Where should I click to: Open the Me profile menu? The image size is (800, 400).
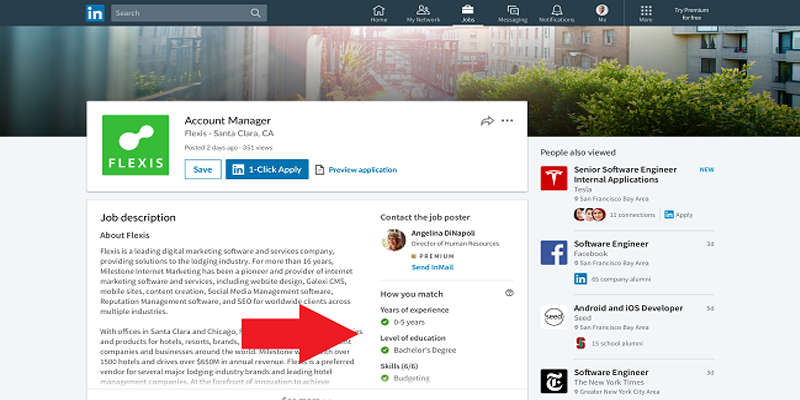click(x=602, y=14)
